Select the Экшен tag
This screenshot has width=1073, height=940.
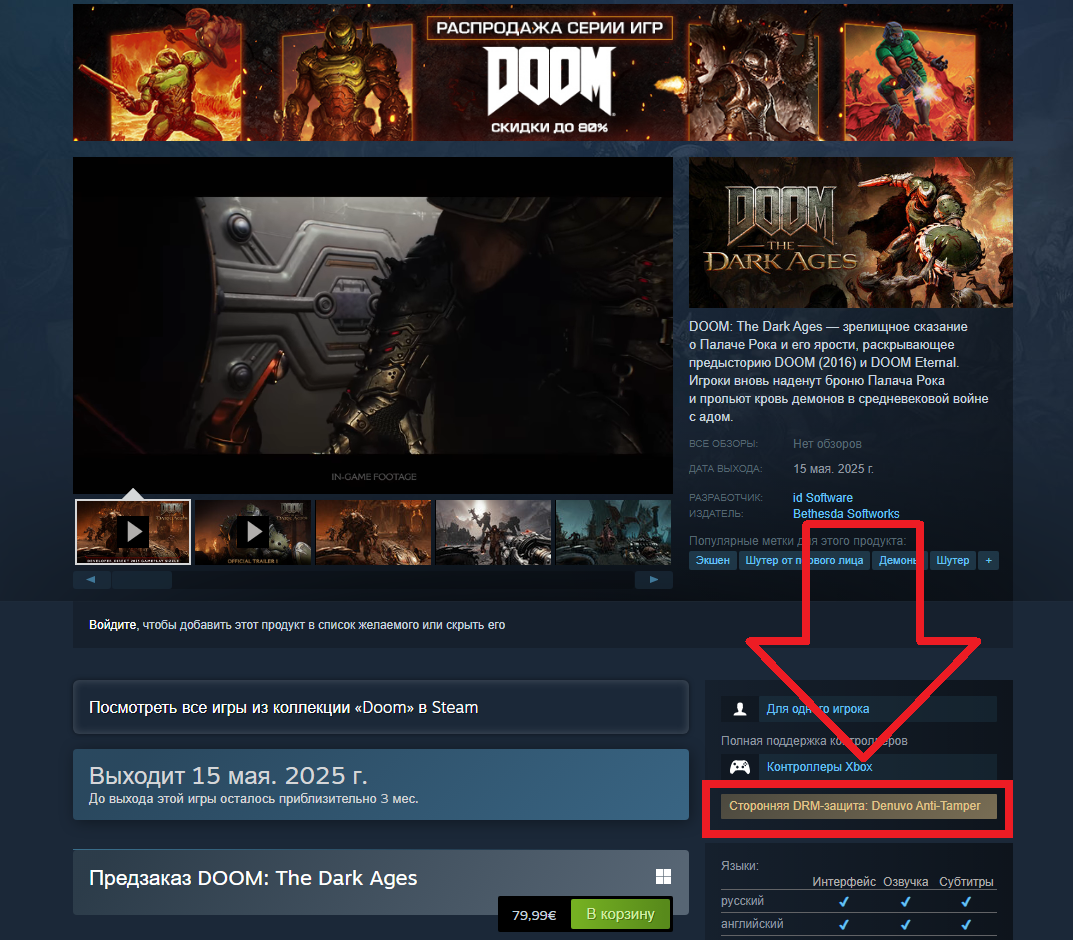tap(712, 560)
